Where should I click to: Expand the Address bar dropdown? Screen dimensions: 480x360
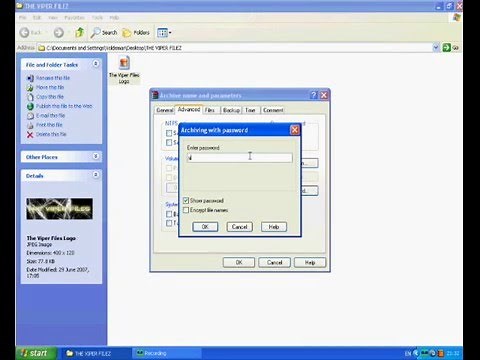tap(436, 48)
